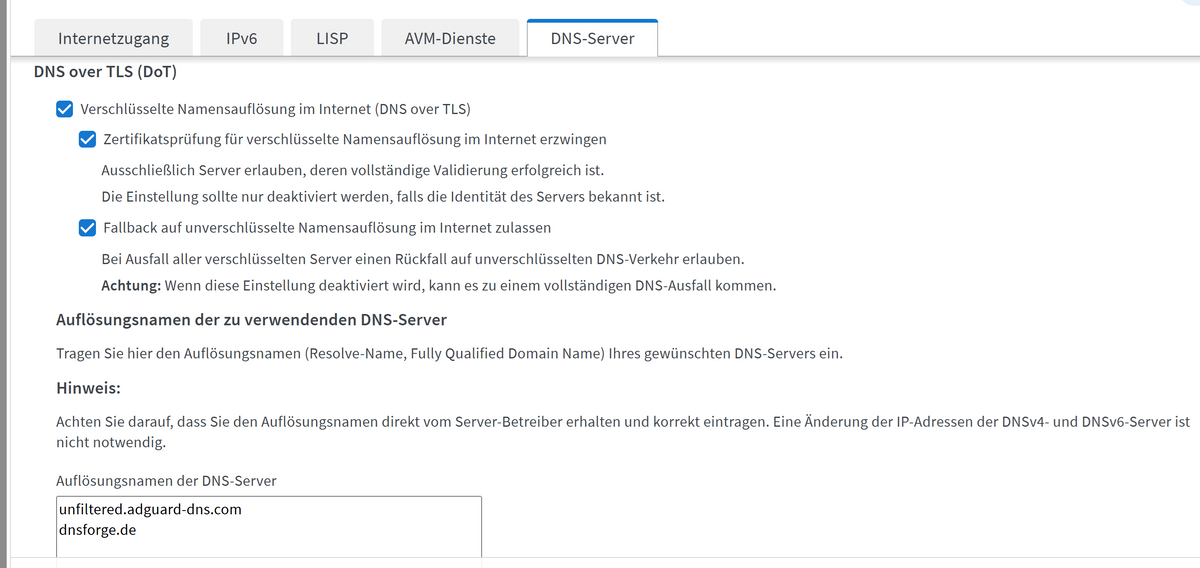Click the active DNS-Server tab

(592, 39)
